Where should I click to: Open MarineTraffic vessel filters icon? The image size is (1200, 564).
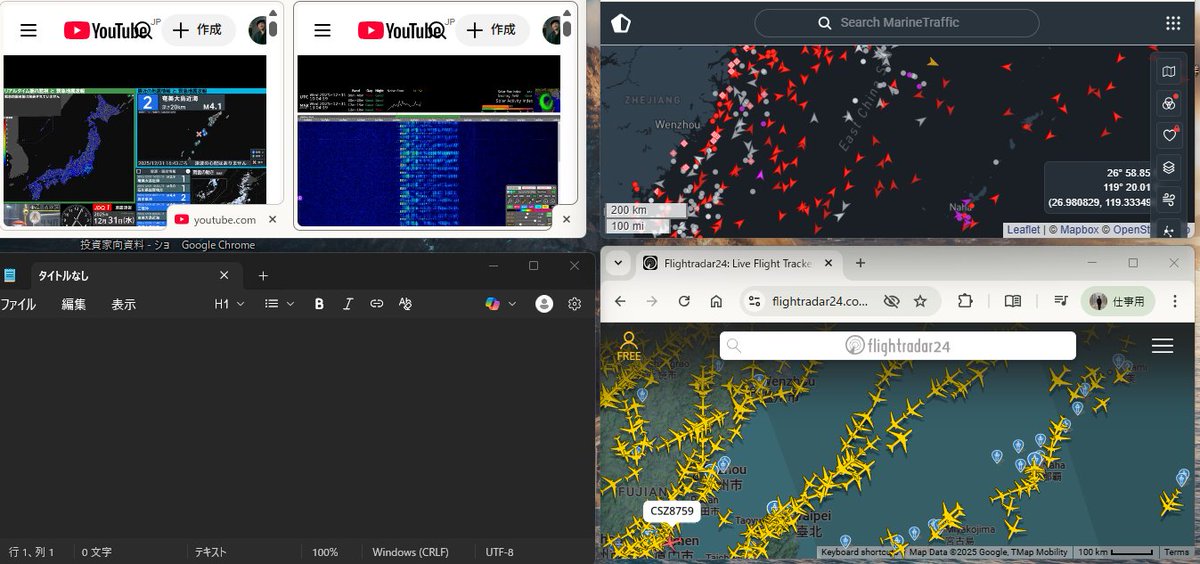click(x=1169, y=104)
